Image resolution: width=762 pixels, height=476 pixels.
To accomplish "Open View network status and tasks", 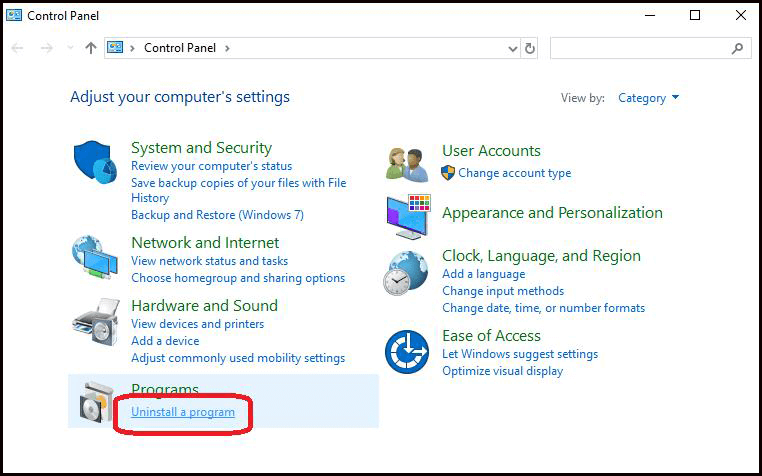I will [209, 261].
